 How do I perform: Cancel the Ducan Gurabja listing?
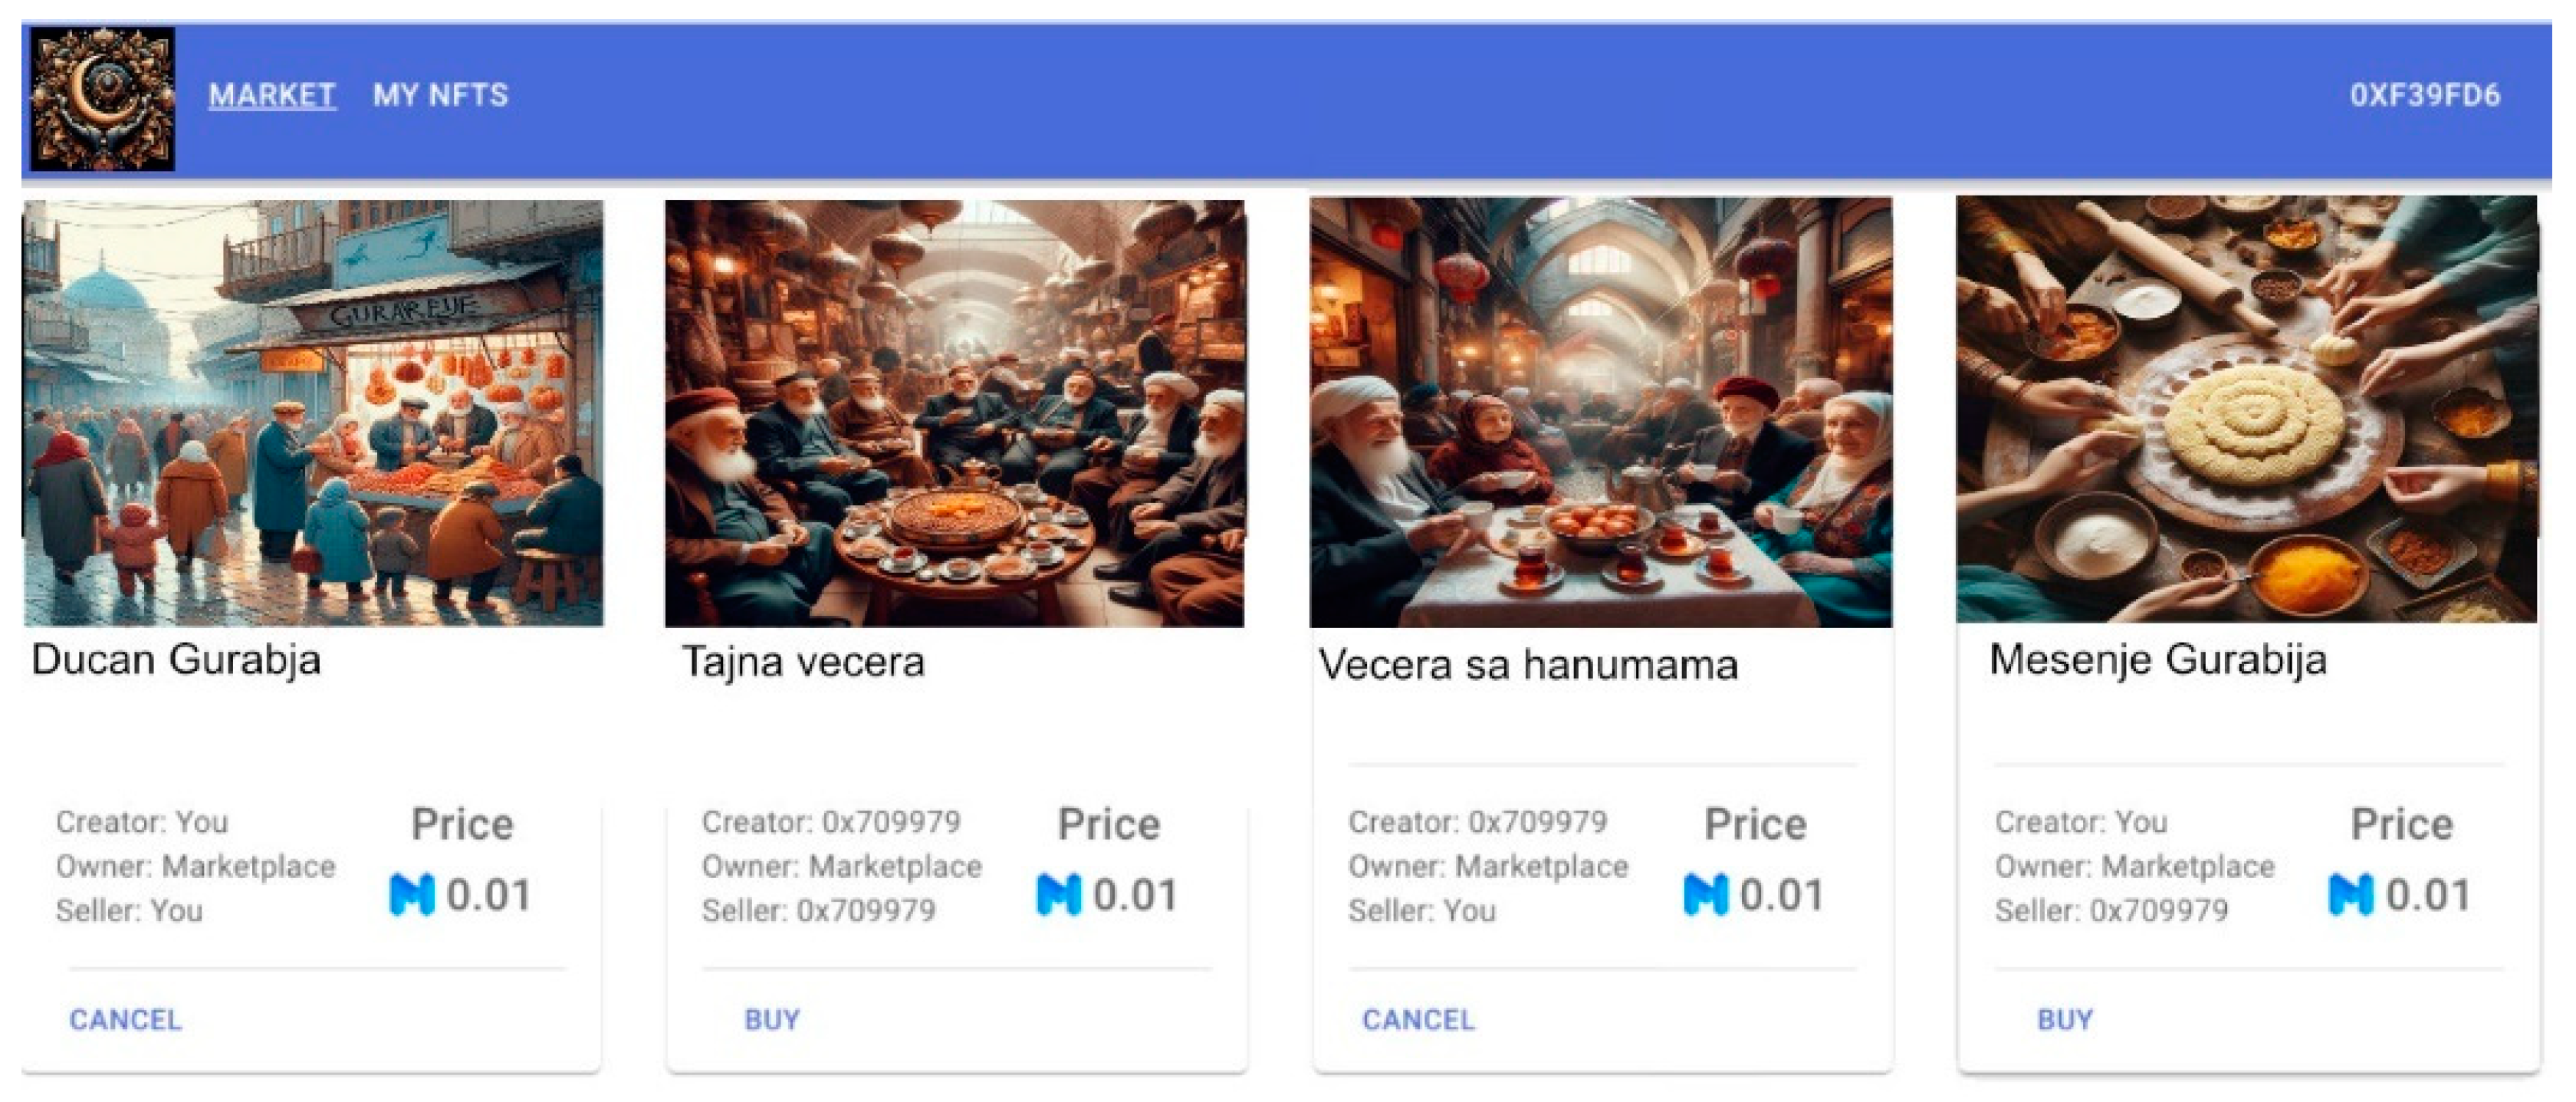pos(126,1019)
